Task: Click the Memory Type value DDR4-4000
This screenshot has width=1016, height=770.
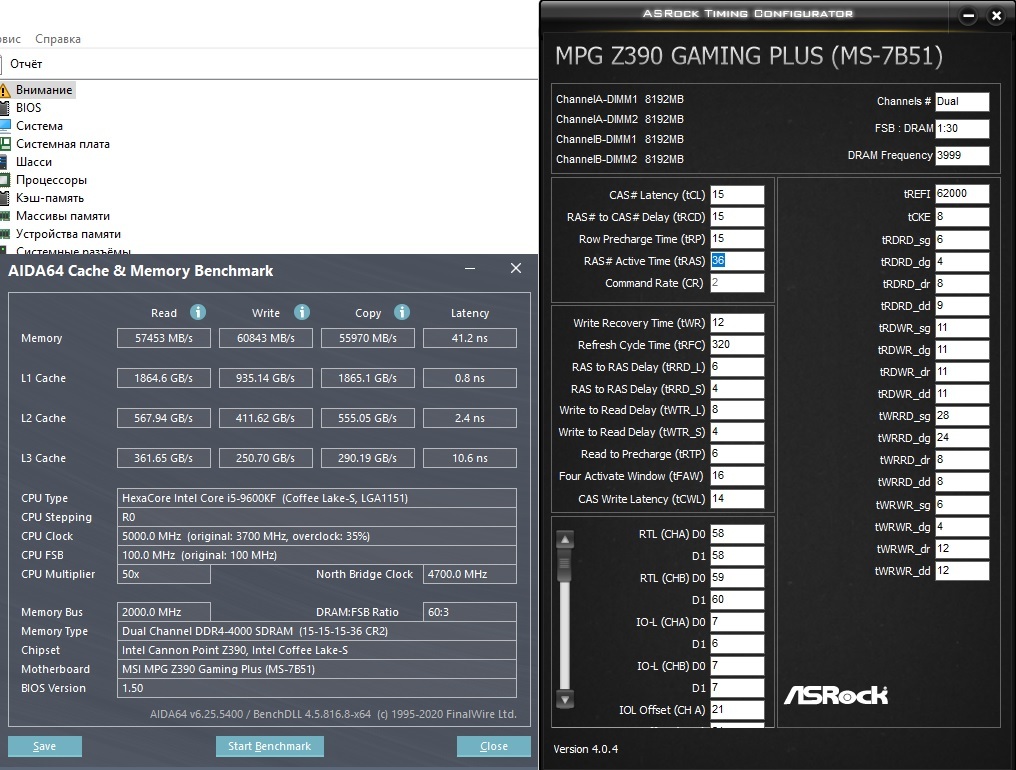Action: 317,631
